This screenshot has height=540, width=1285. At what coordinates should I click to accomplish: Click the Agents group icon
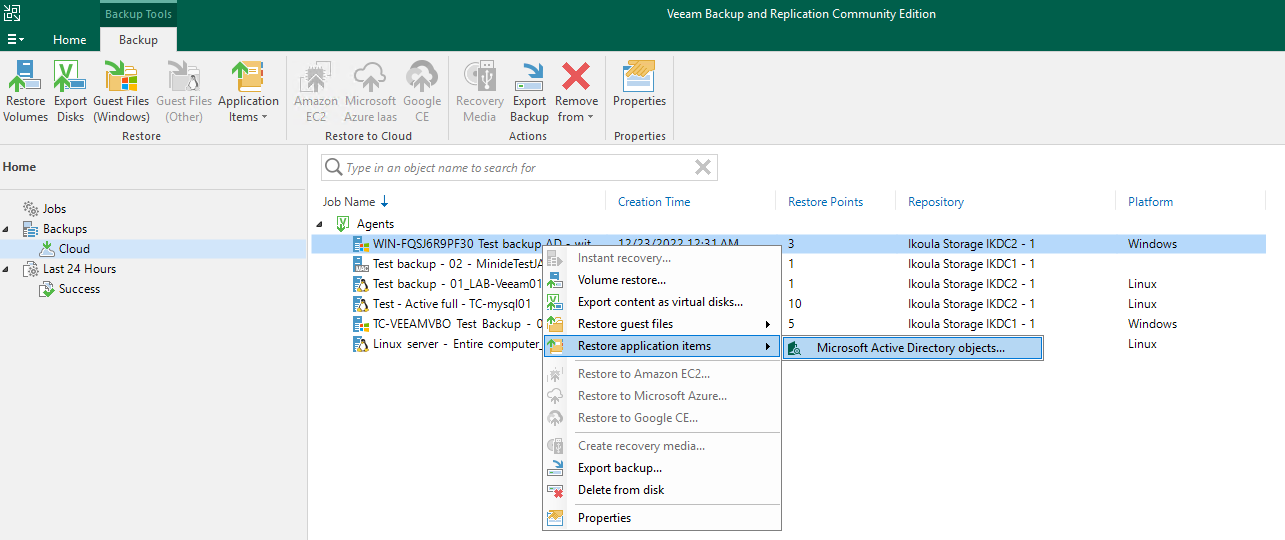click(x=343, y=224)
